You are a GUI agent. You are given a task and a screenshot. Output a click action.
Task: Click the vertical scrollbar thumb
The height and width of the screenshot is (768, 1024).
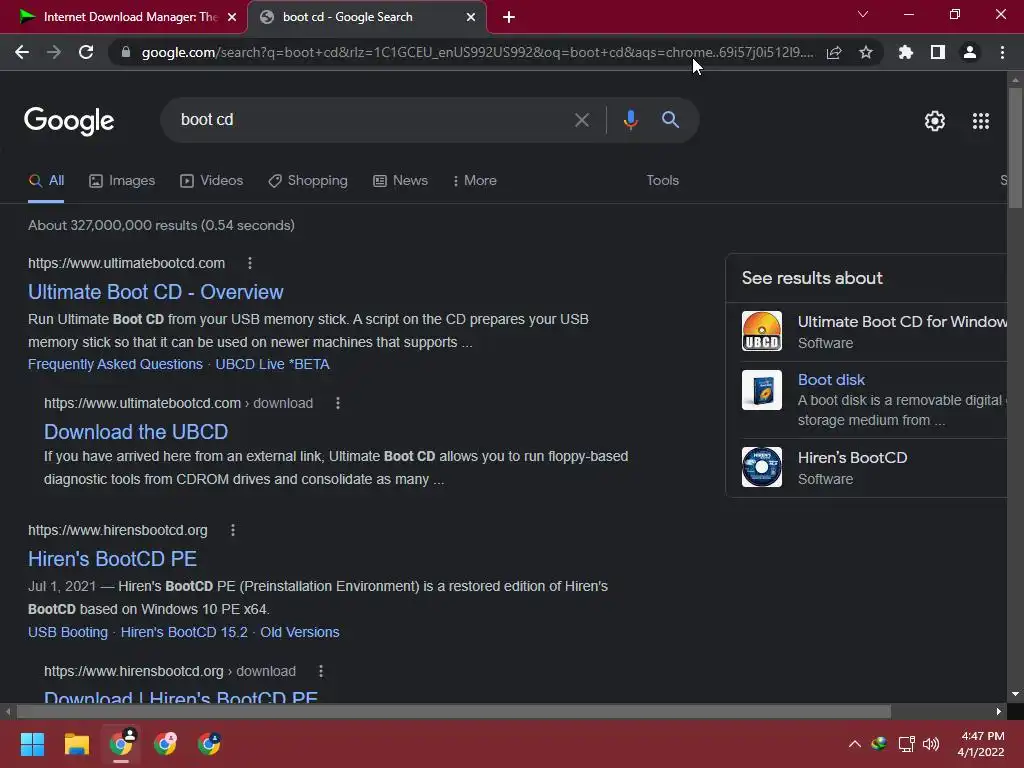[1015, 148]
